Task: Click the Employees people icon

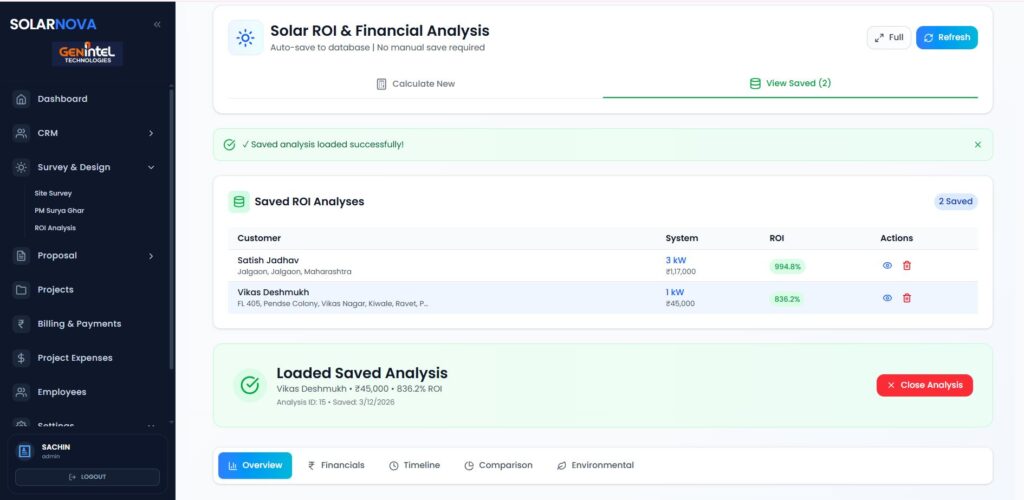Action: coord(21,392)
